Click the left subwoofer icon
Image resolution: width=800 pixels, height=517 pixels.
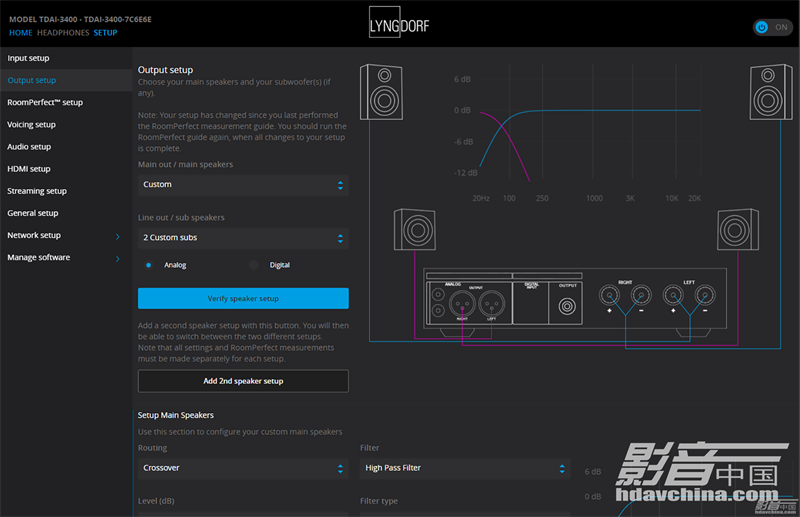click(415, 230)
